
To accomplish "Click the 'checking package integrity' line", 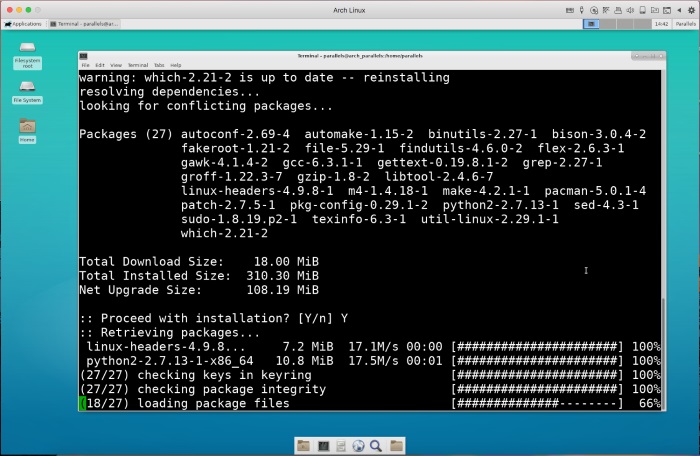I will click(370, 389).
